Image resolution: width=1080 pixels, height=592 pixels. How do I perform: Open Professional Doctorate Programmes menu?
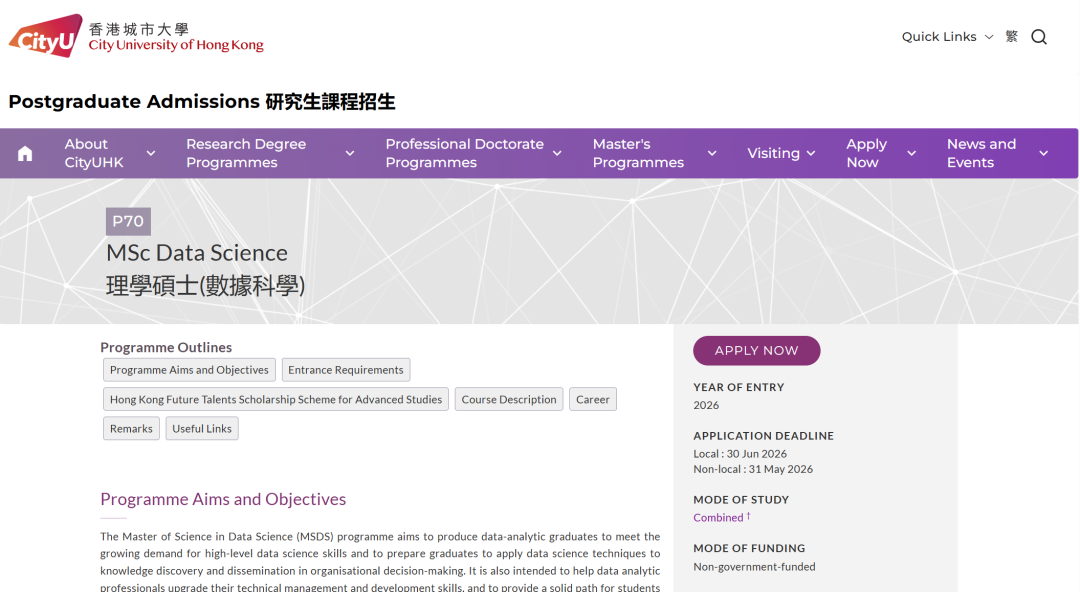(x=464, y=153)
